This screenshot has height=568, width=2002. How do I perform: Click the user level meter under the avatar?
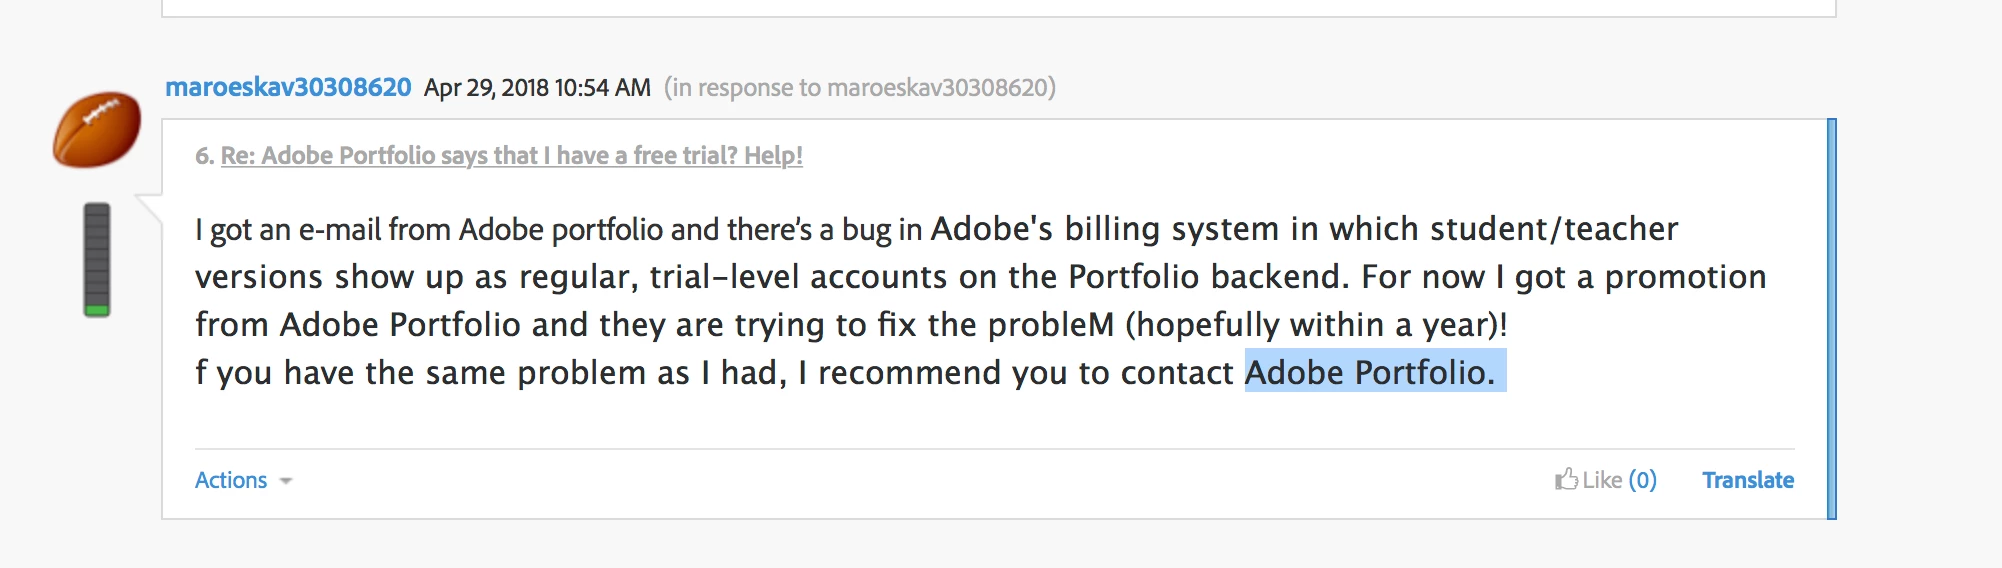pos(97,259)
